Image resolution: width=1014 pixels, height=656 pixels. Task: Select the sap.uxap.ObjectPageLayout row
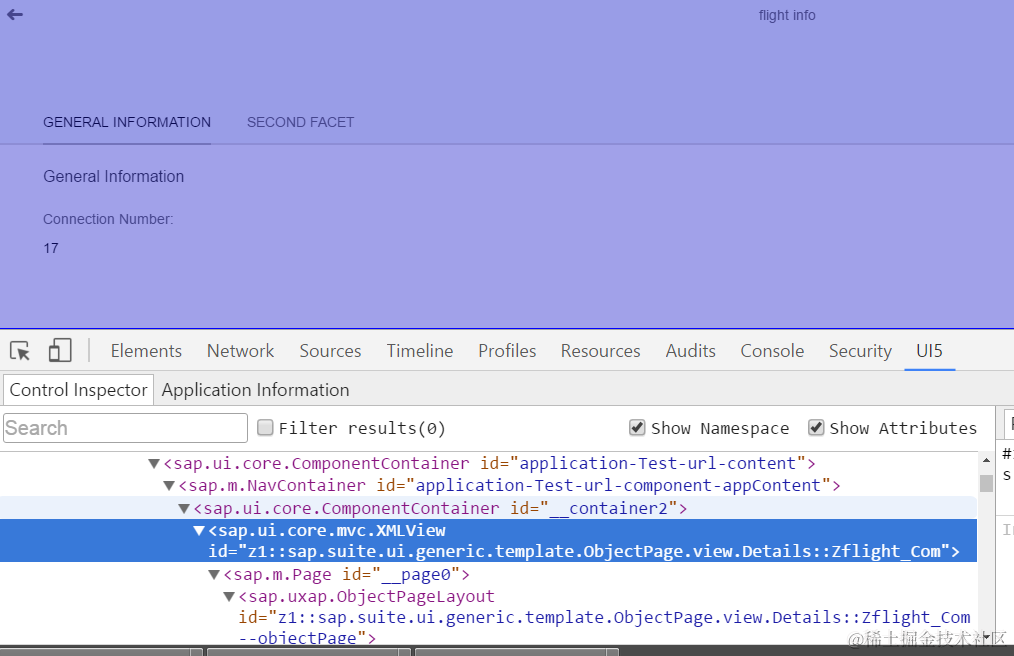point(488,616)
